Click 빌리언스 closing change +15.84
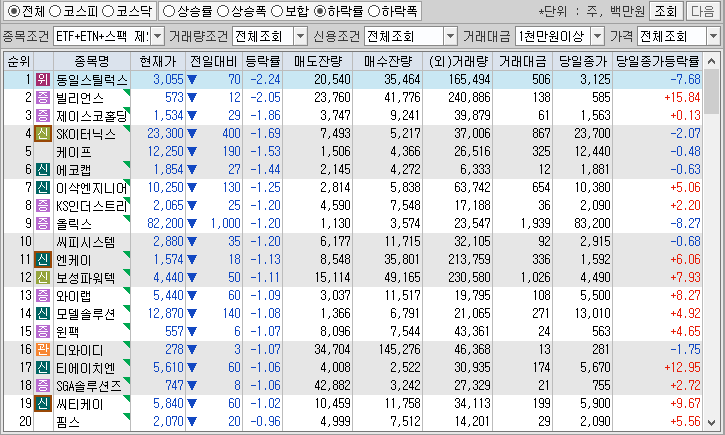725x435 pixels. pos(682,98)
